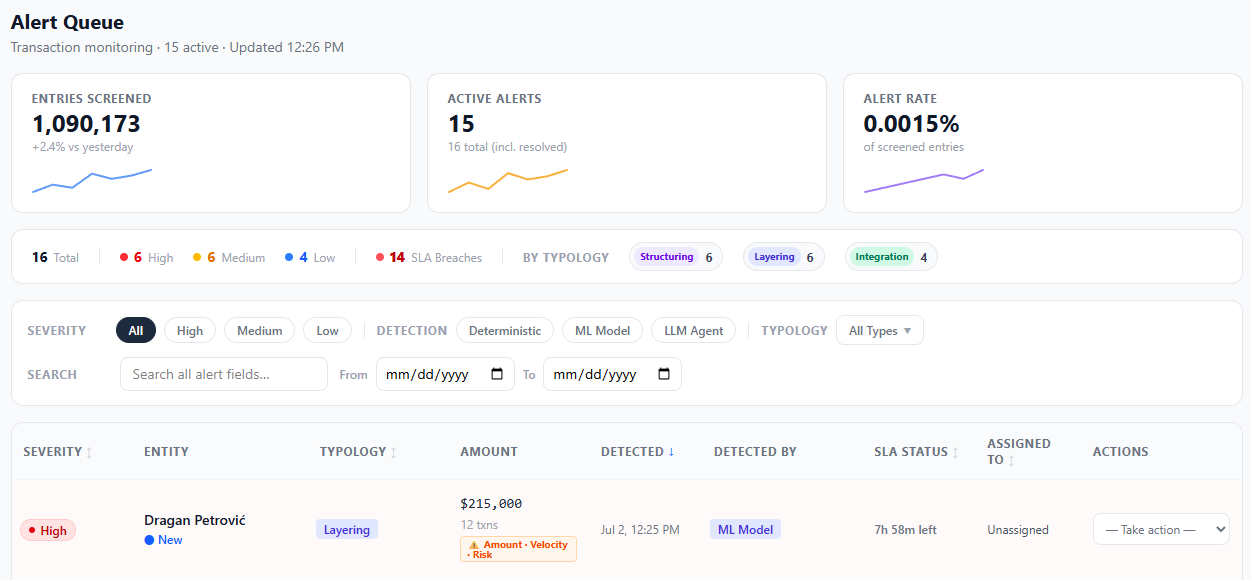The height and width of the screenshot is (581, 1252).
Task: Sort by SLA Status column arrows
Action: point(955,452)
